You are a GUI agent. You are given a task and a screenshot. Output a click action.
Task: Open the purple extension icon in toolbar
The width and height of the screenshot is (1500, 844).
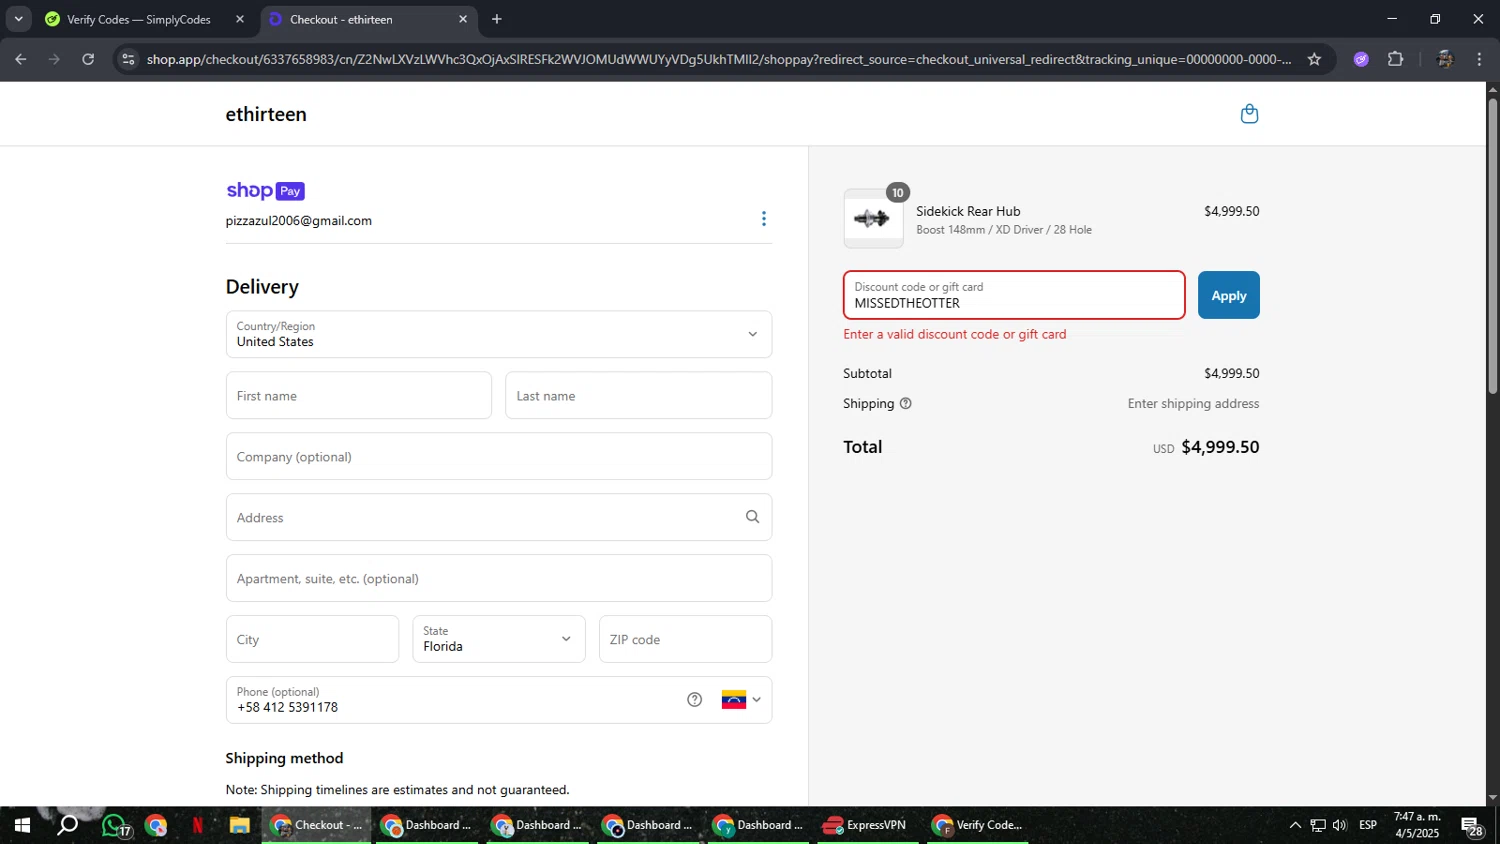tap(1361, 59)
